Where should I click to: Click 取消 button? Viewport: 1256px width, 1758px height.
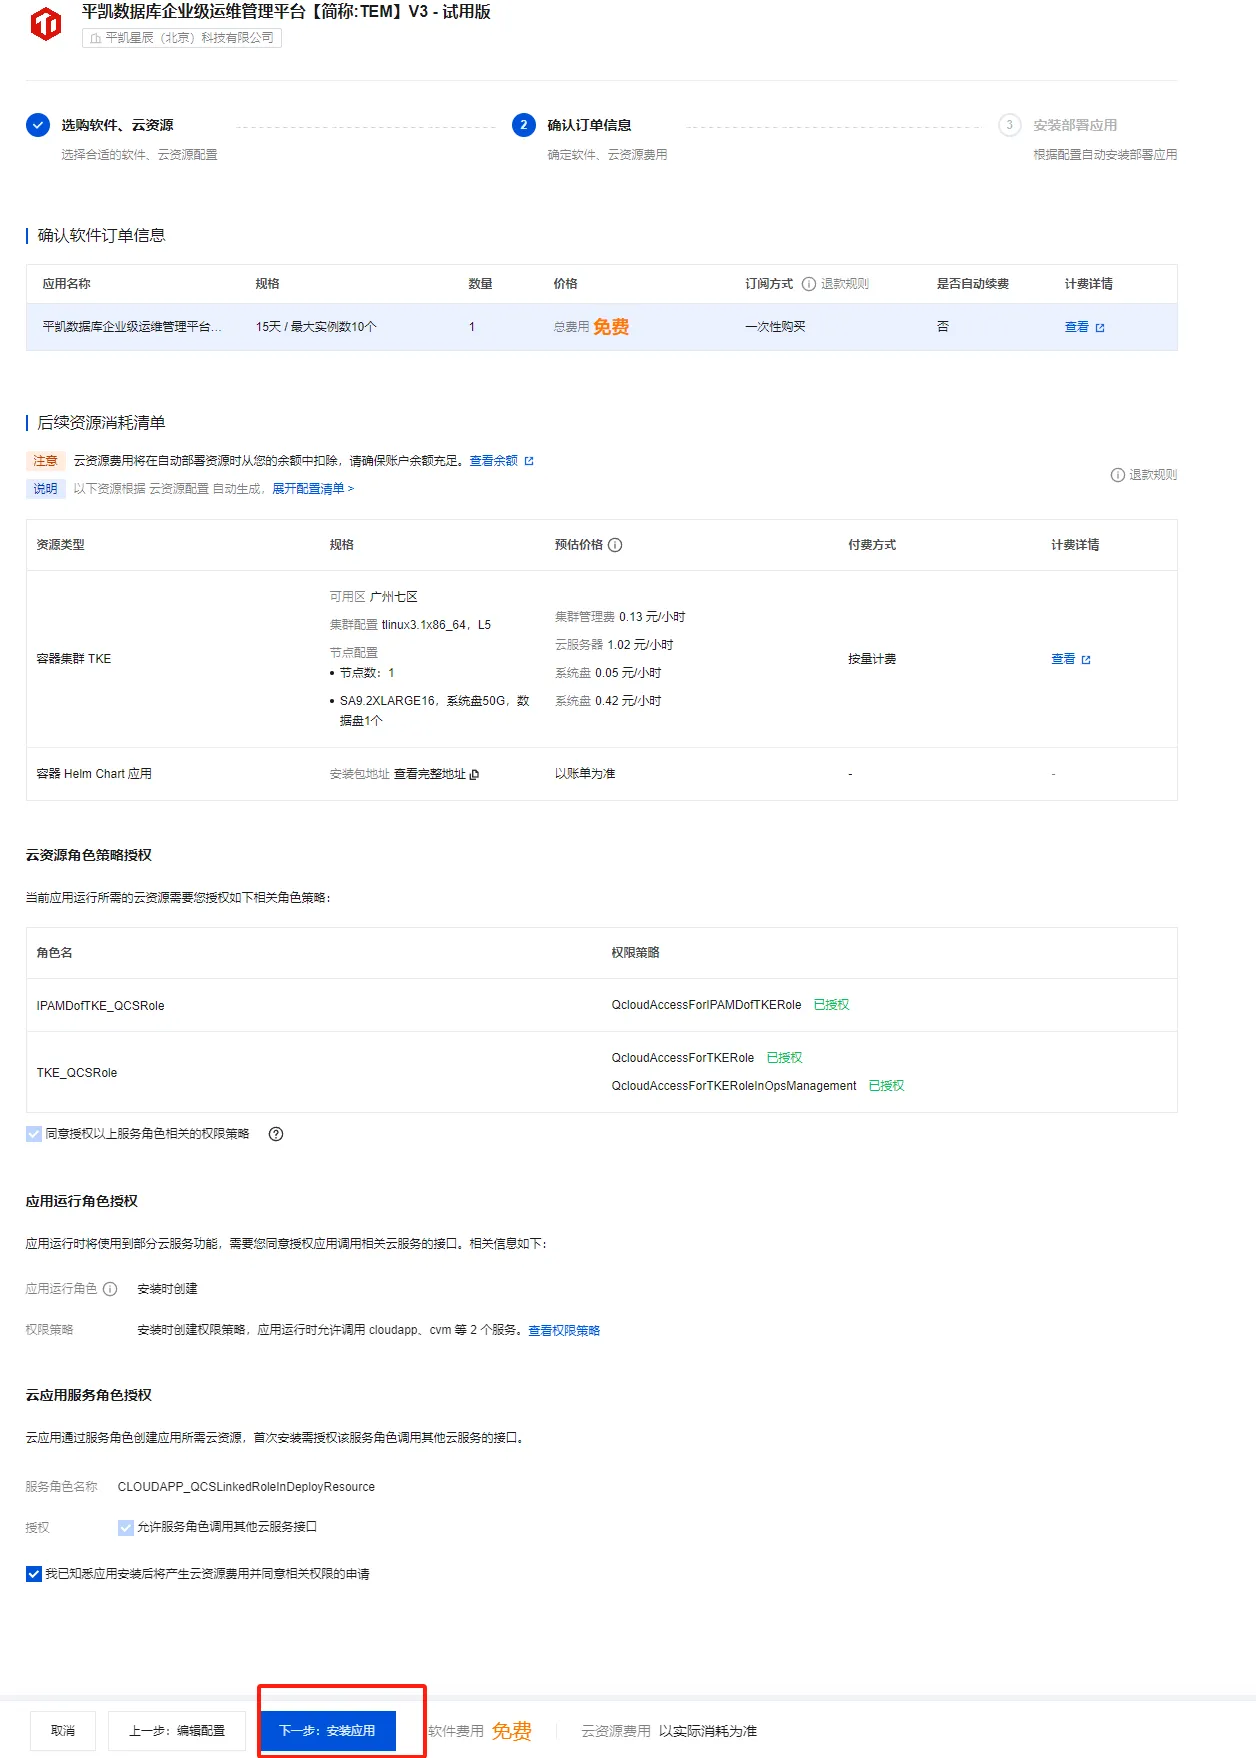63,1731
